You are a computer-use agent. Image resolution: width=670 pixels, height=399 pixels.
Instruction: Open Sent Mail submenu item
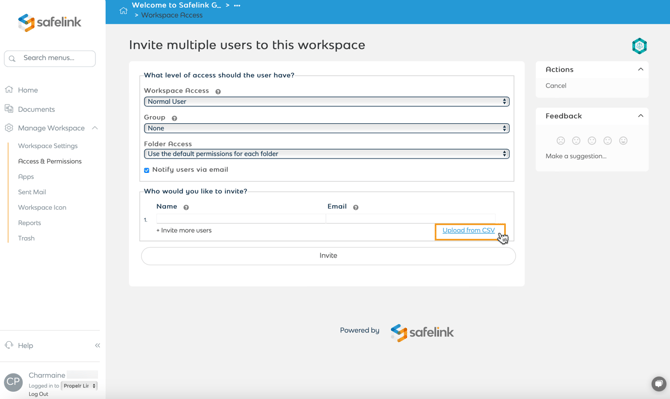tap(32, 192)
